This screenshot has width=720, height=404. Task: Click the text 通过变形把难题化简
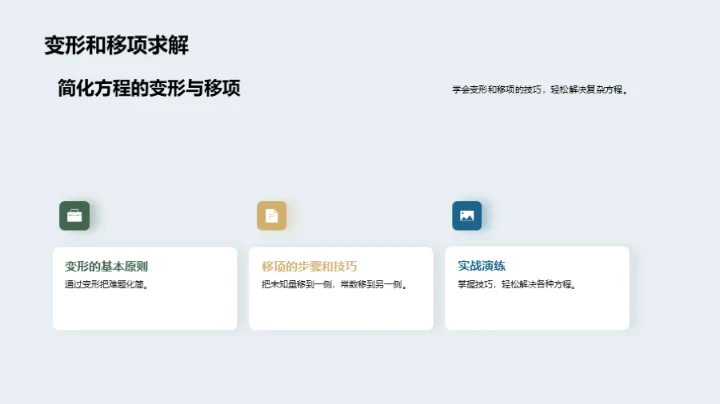pyautogui.click(x=107, y=285)
